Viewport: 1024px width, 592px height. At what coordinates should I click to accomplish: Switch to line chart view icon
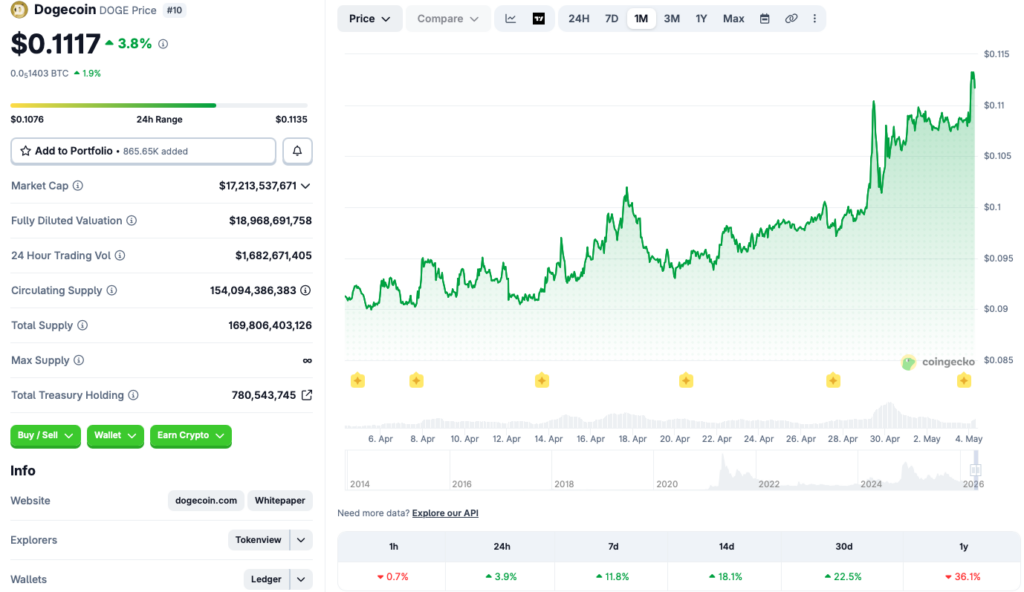tap(511, 19)
